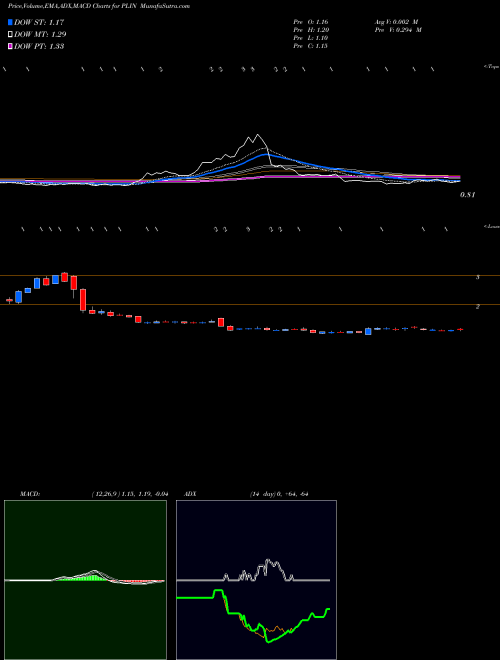Click the '0.81' price label
This screenshot has width=500, height=660.
(x=468, y=195)
